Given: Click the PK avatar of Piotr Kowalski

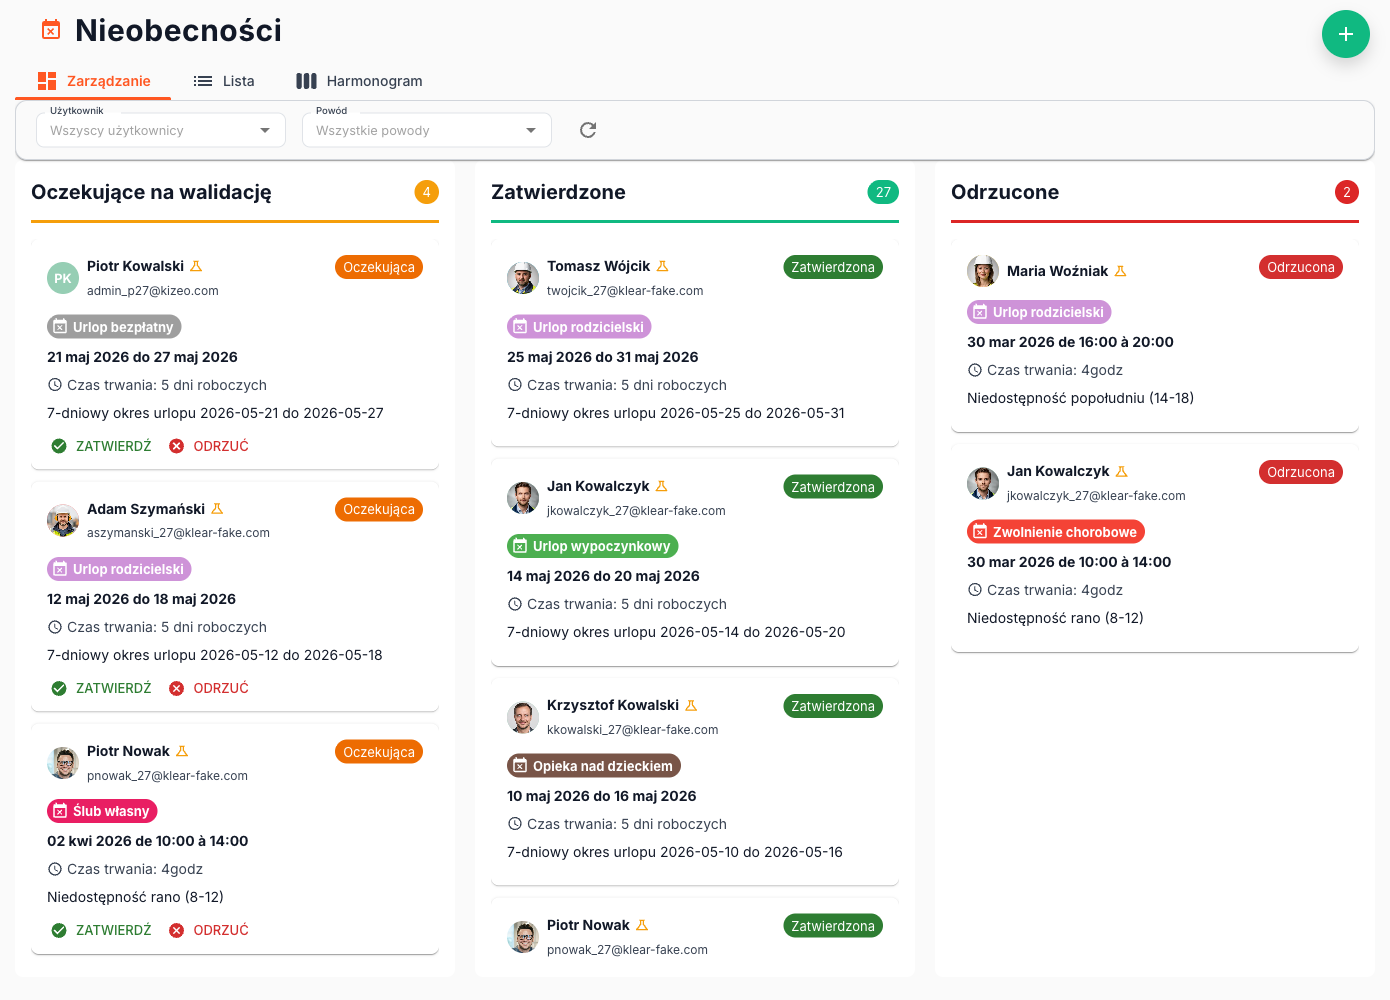Looking at the screenshot, I should [62, 278].
